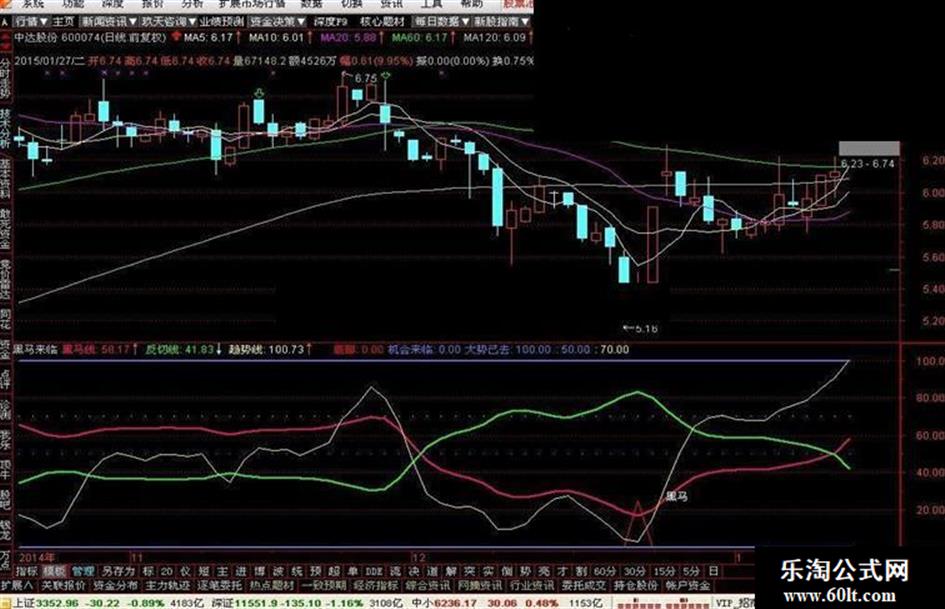Open the 资讯 menu

(x=392, y=4)
